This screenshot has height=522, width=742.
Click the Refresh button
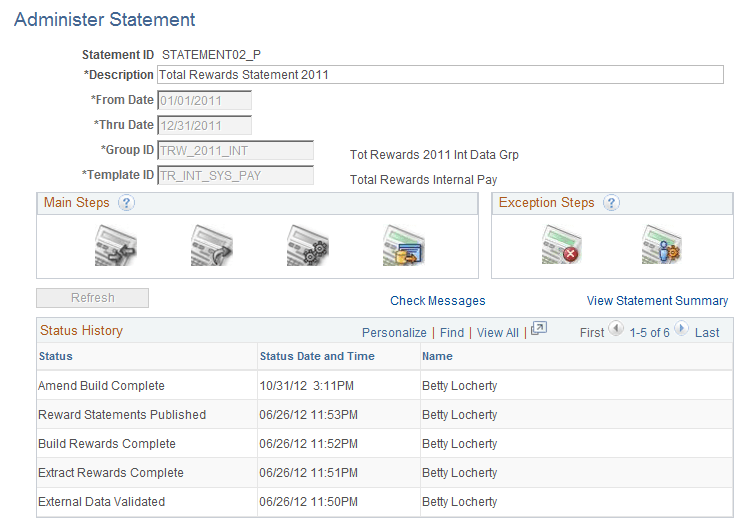point(92,298)
